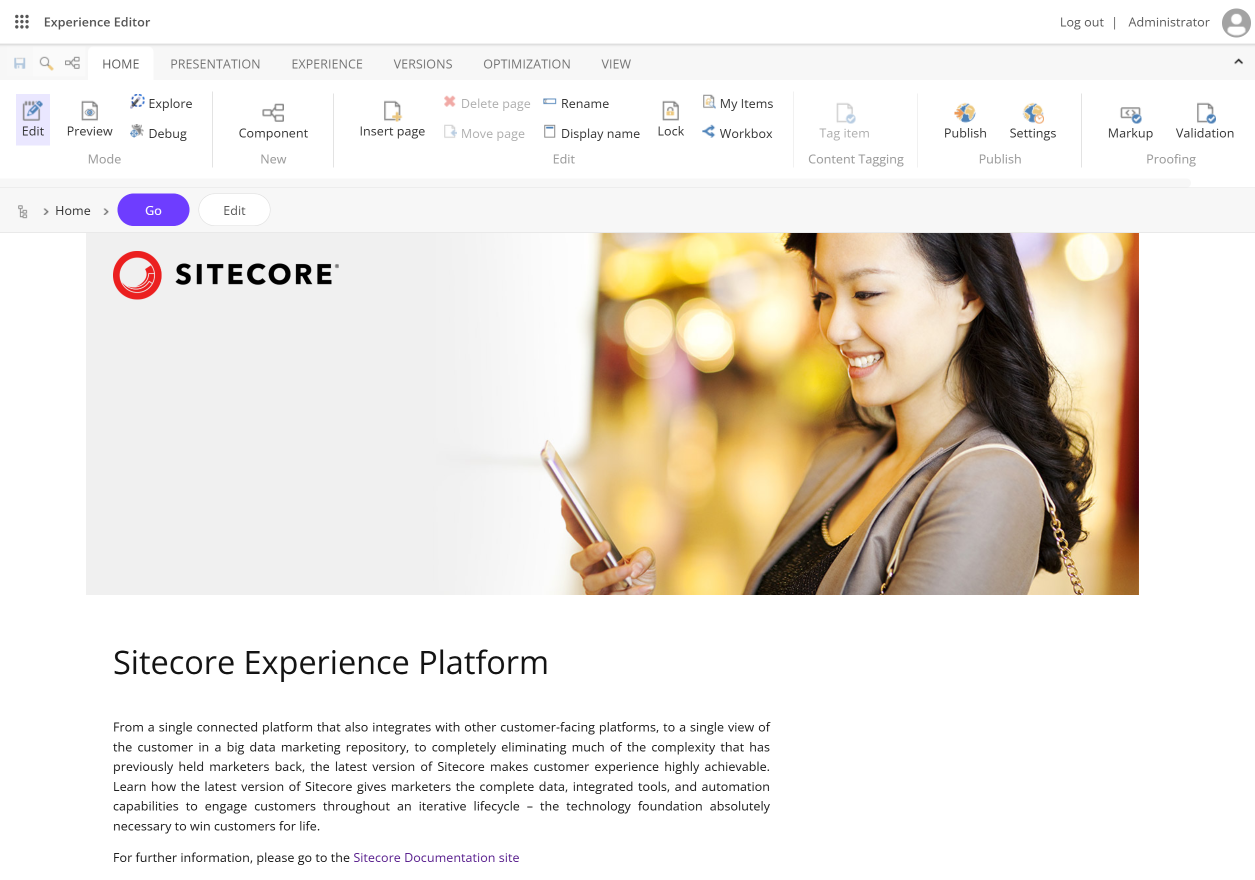Switch to the OPTIMIZATION tab
Viewport: 1255px width, 880px height.
pyautogui.click(x=527, y=64)
